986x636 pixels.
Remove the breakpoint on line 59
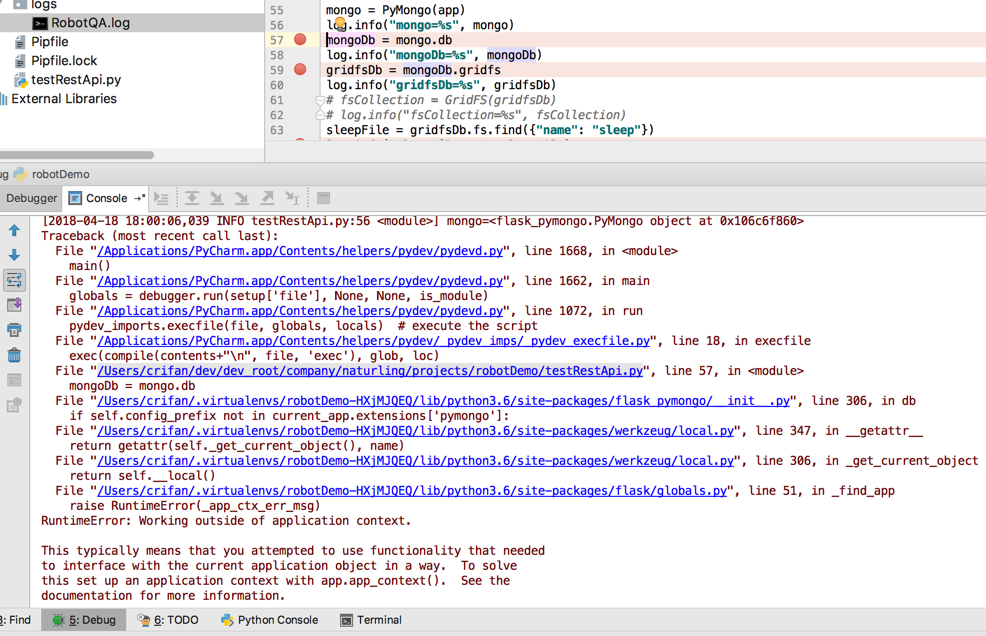tap(301, 69)
